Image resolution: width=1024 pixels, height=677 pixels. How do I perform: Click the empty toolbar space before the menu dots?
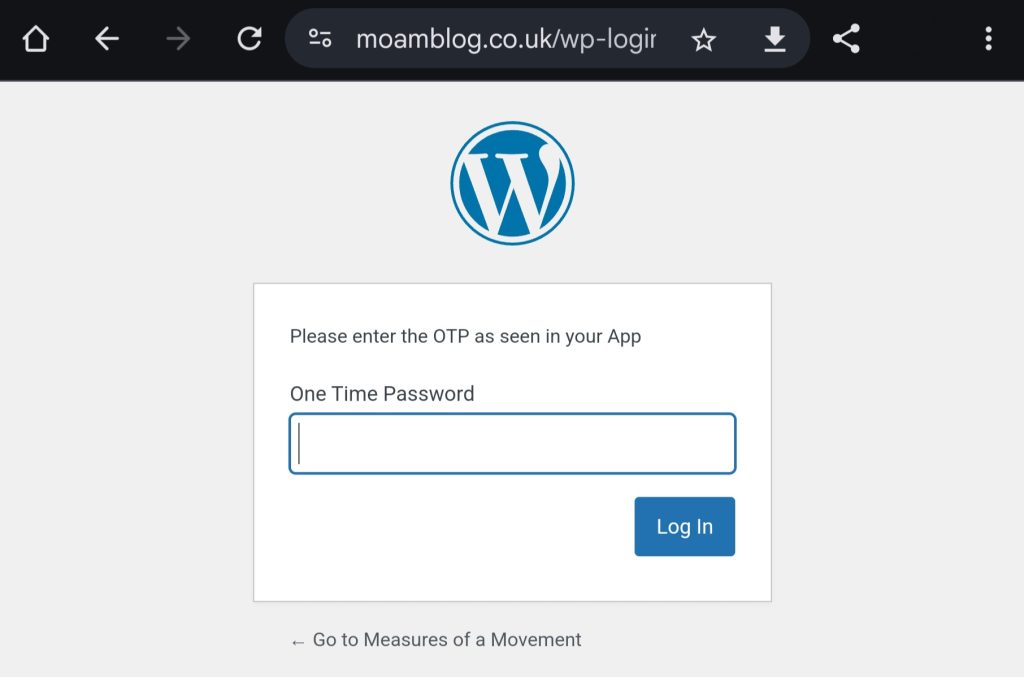point(918,39)
